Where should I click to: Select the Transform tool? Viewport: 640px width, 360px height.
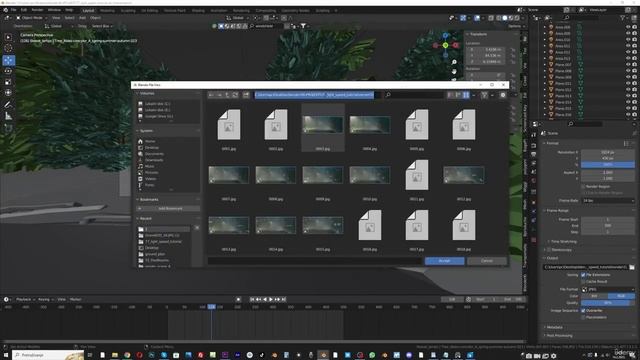(8, 93)
